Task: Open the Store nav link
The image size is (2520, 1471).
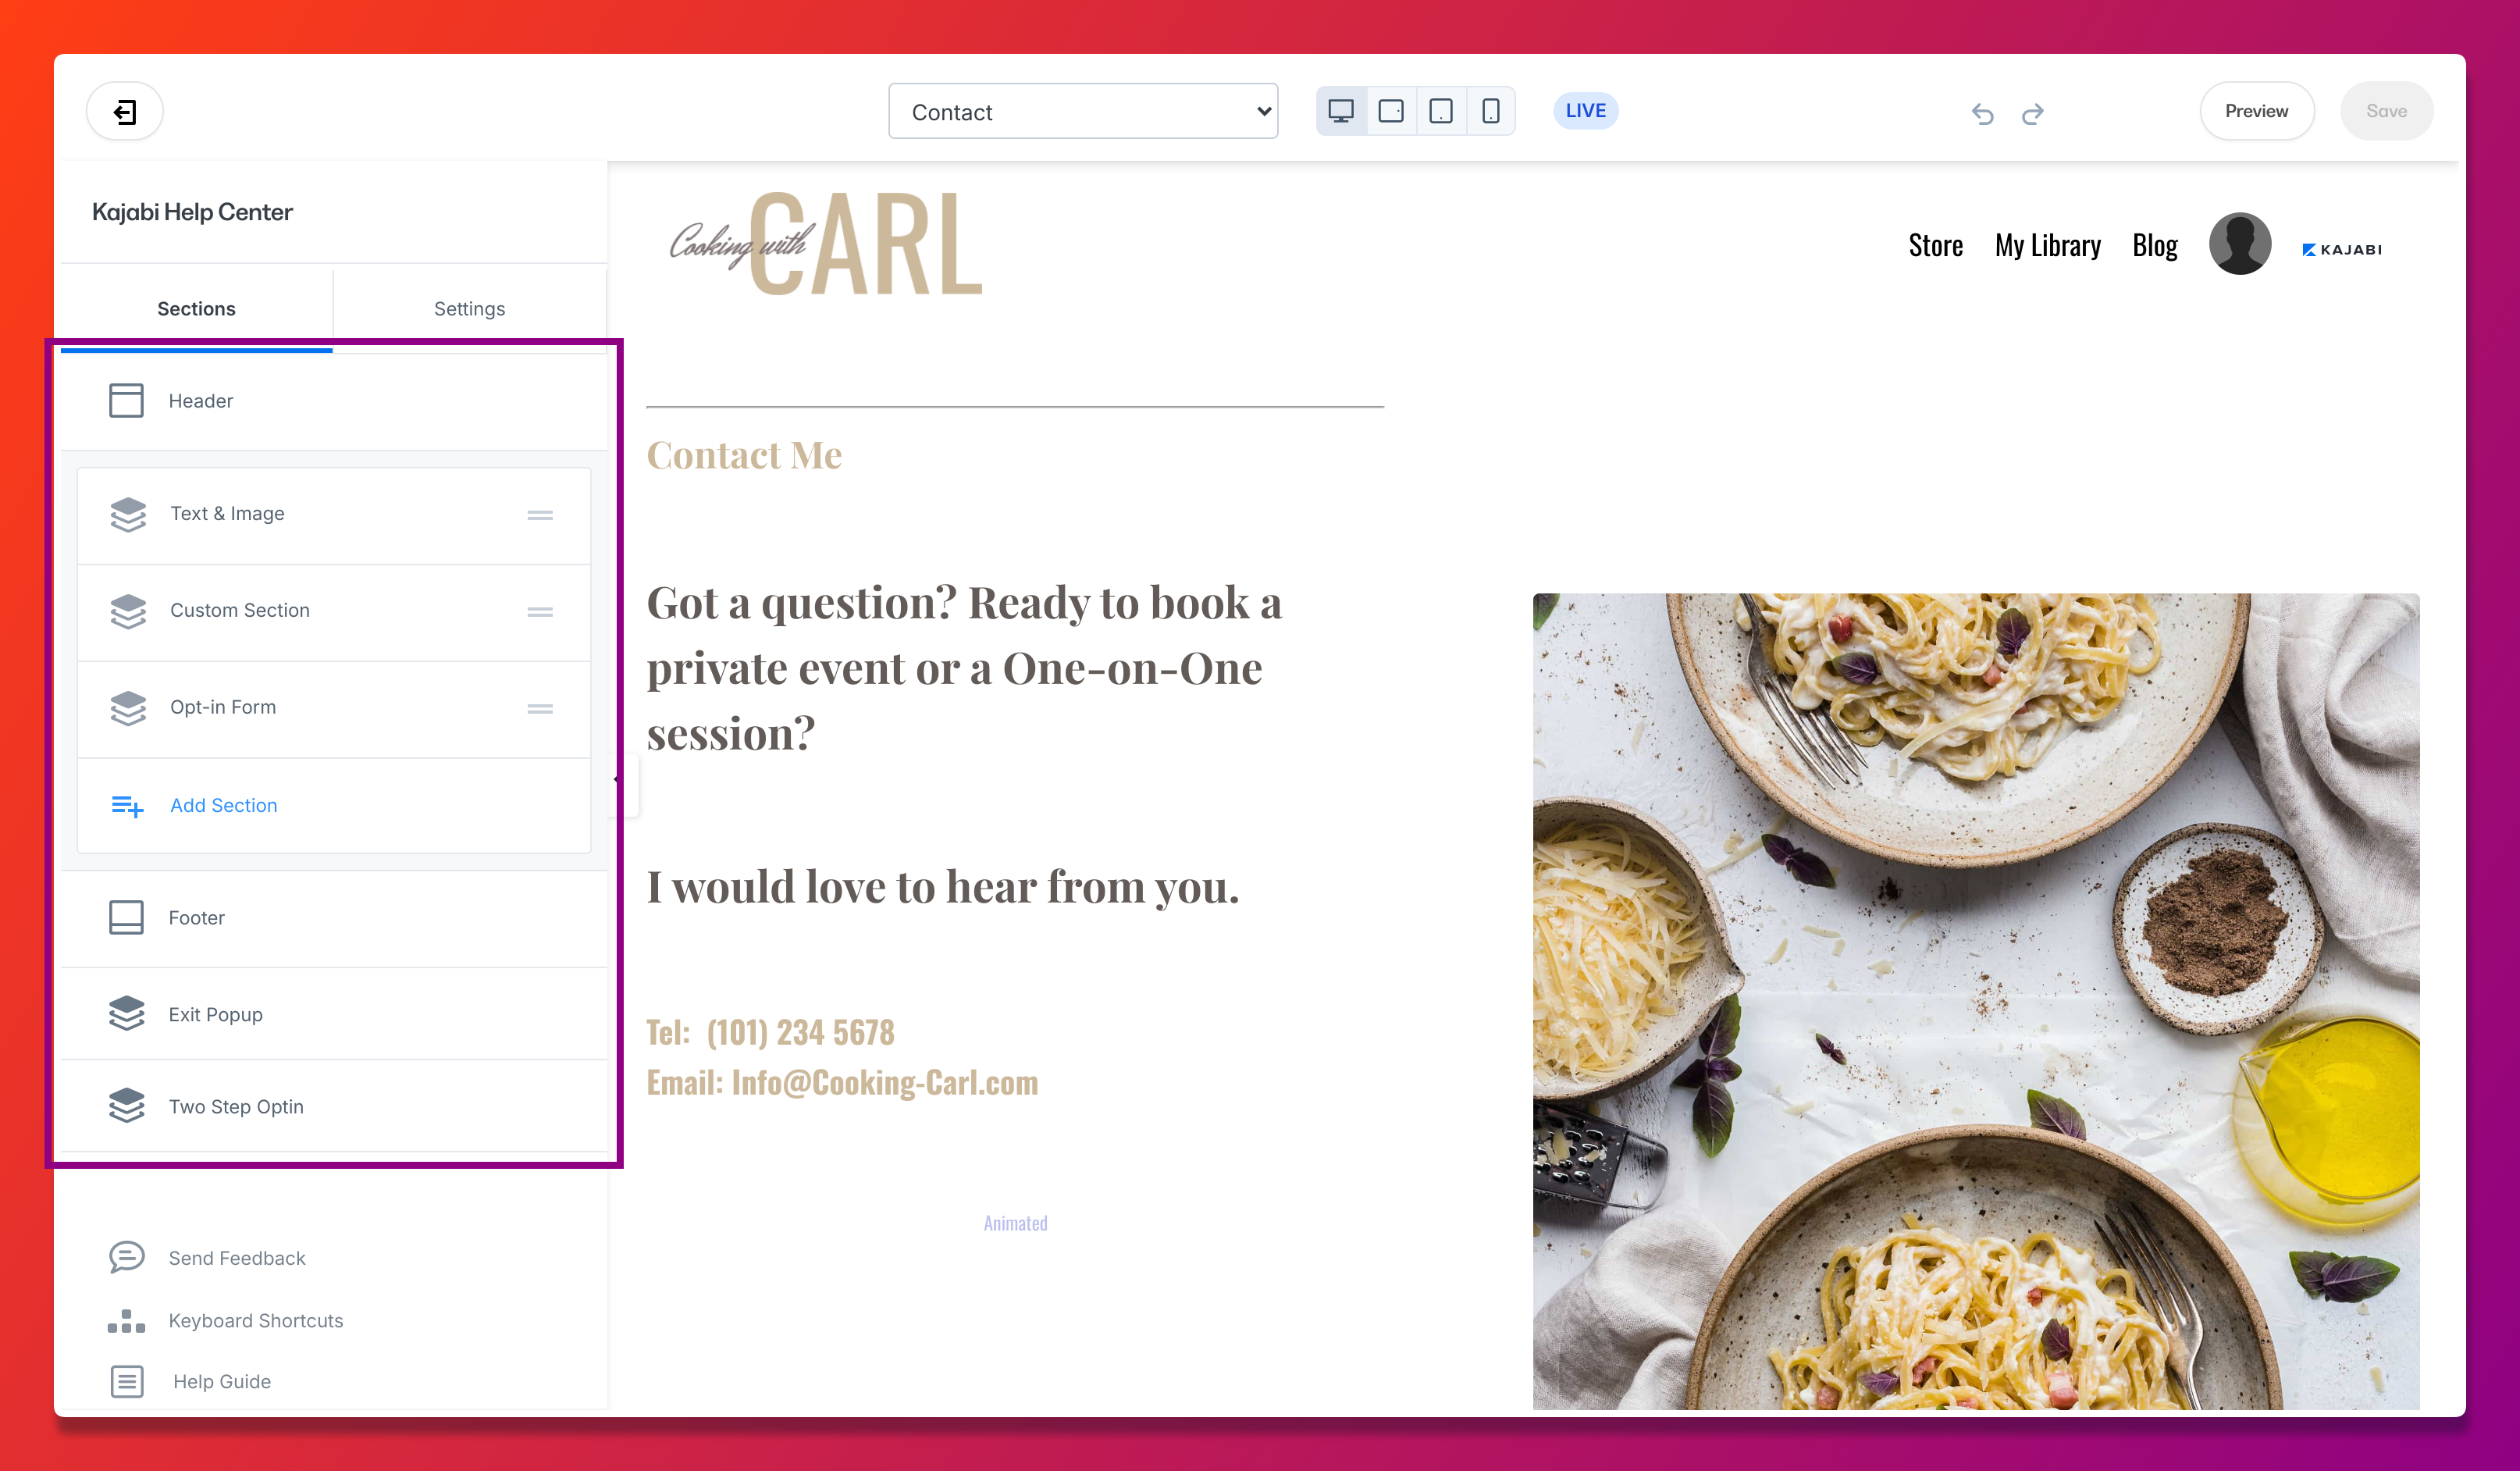Action: coord(1935,246)
